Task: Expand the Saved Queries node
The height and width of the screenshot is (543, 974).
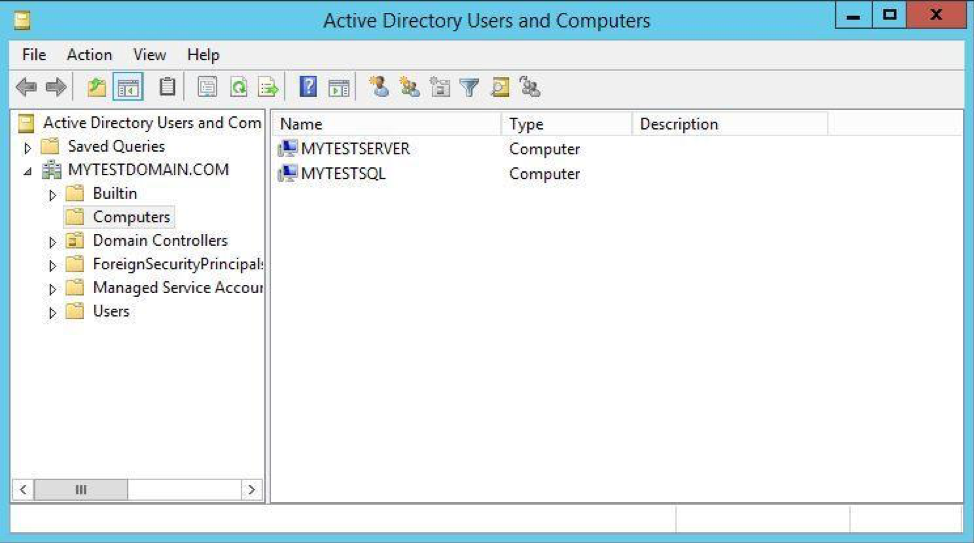Action: click(28, 147)
